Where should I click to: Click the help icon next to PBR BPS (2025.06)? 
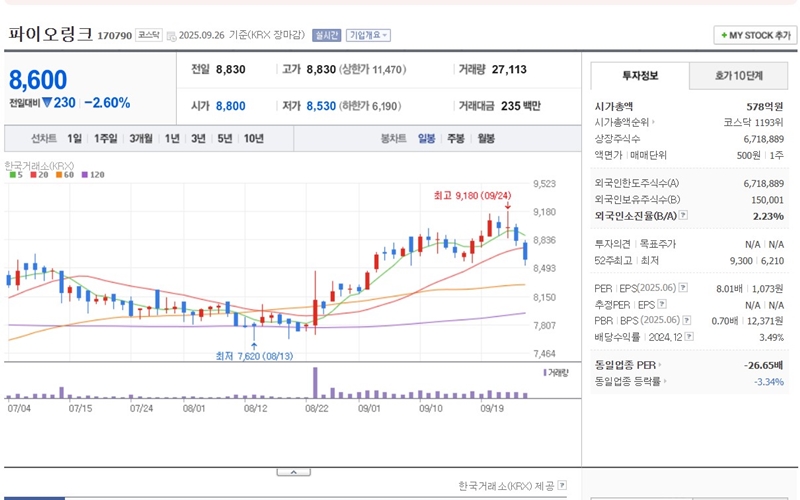687,320
